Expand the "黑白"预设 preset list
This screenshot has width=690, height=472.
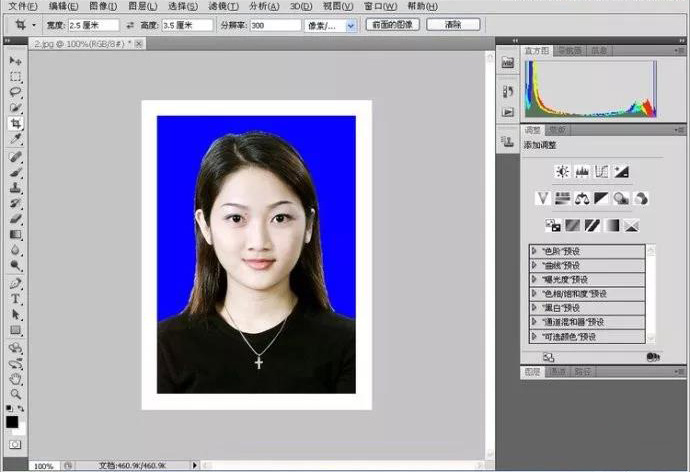coord(535,308)
